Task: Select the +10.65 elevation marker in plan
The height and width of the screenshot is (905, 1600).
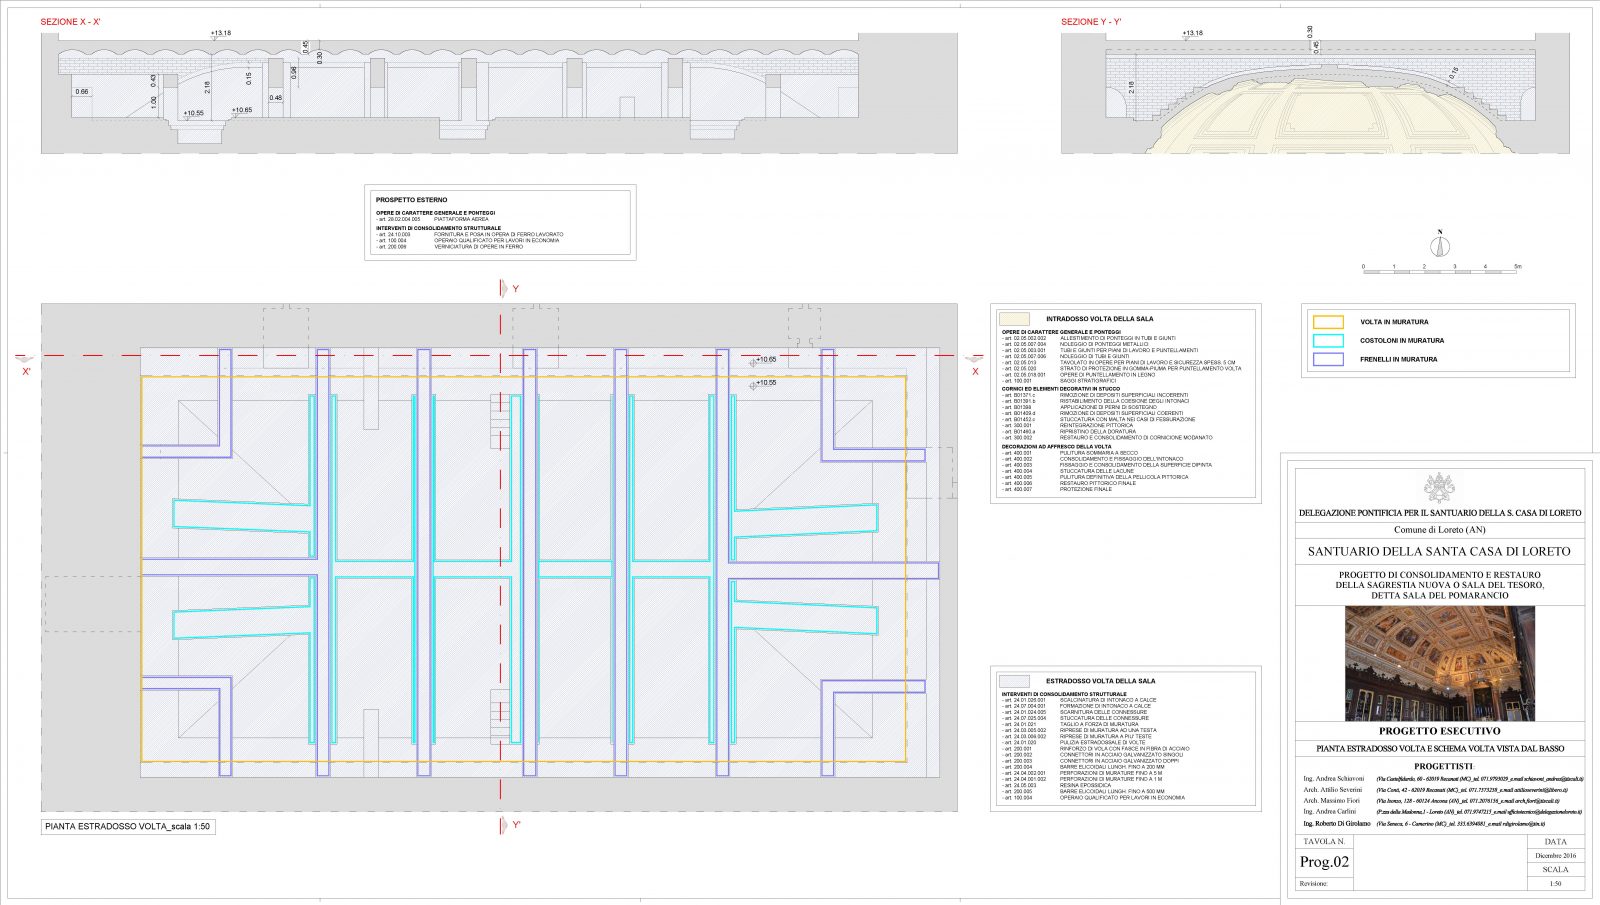Action: tap(765, 359)
